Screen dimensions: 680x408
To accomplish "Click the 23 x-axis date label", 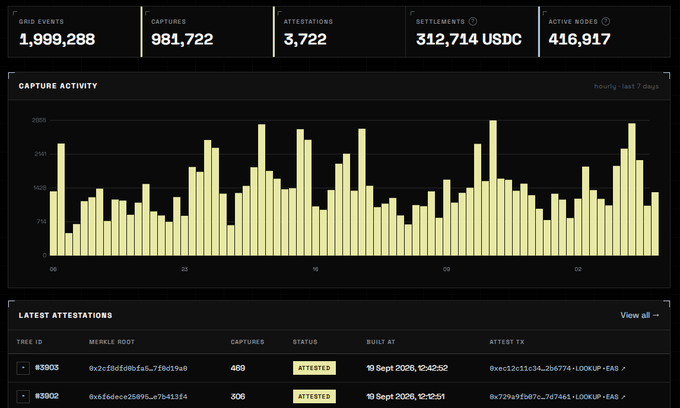I will click(185, 269).
